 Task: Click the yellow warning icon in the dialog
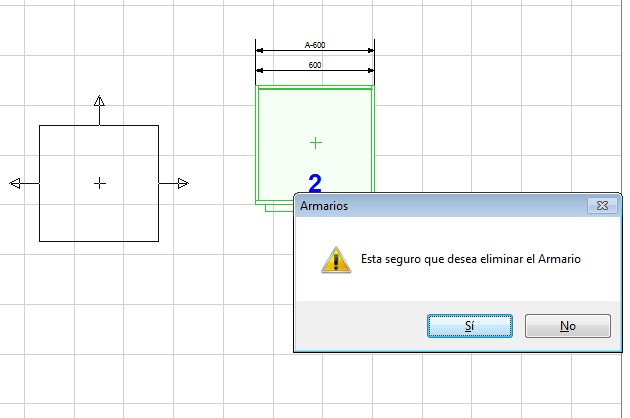point(336,260)
